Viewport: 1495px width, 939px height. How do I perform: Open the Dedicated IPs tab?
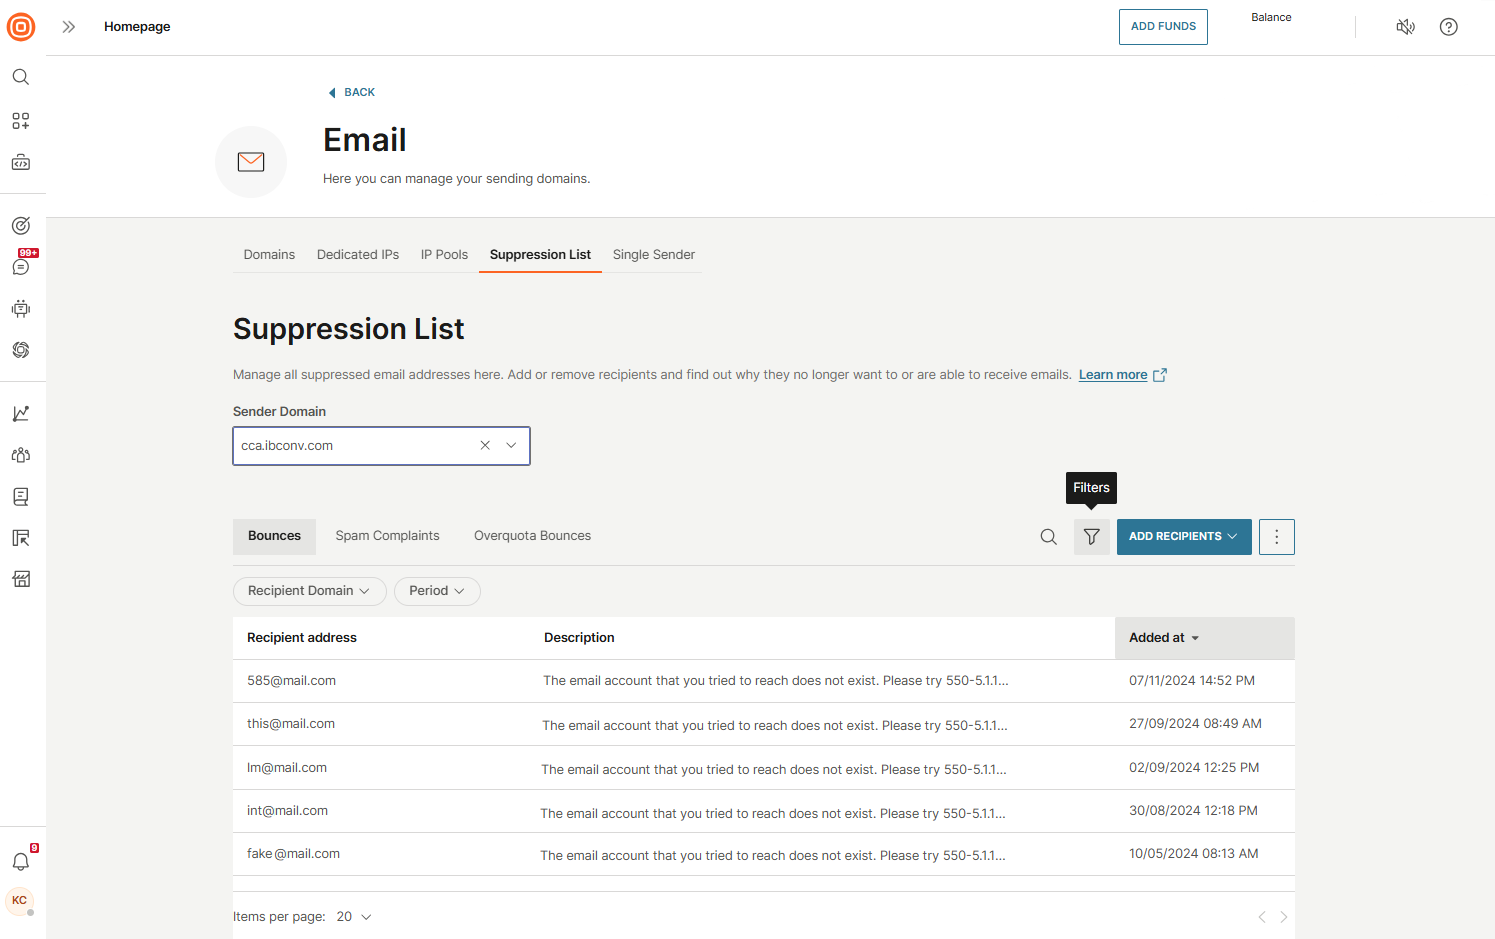[x=357, y=254]
